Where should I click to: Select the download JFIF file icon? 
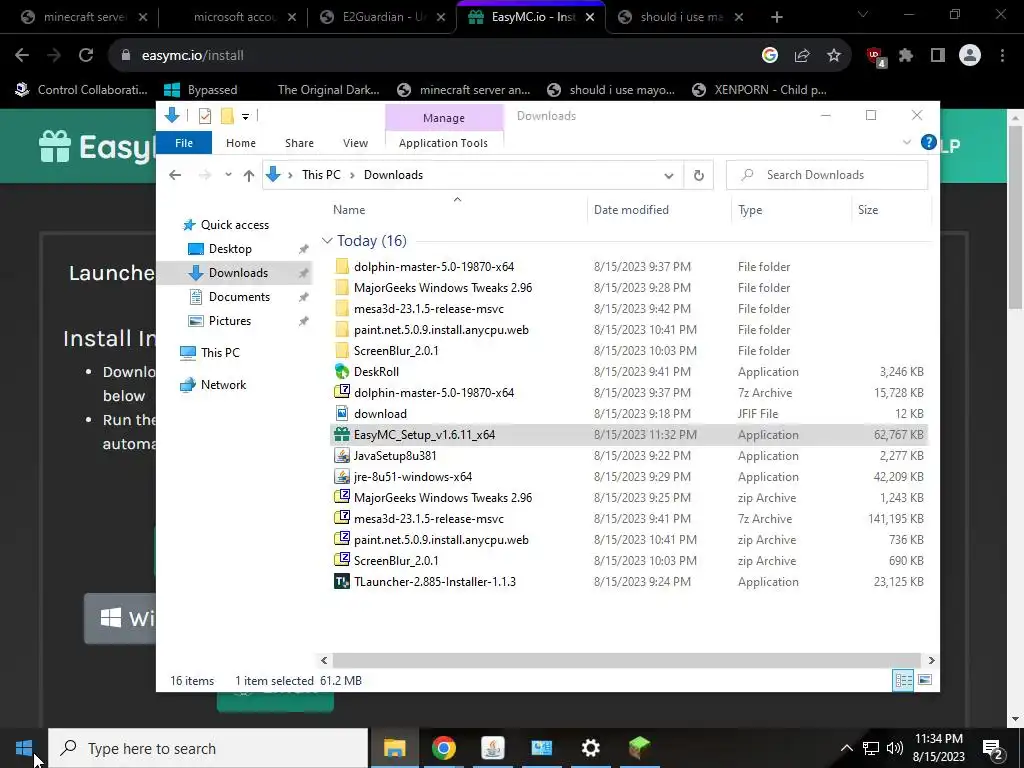(342, 413)
